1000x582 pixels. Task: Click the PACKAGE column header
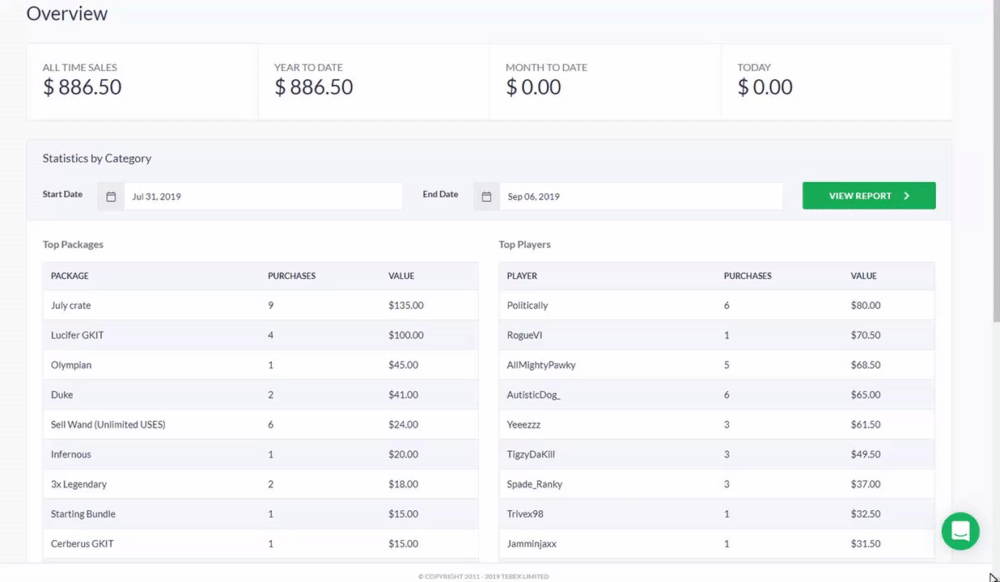pos(70,276)
